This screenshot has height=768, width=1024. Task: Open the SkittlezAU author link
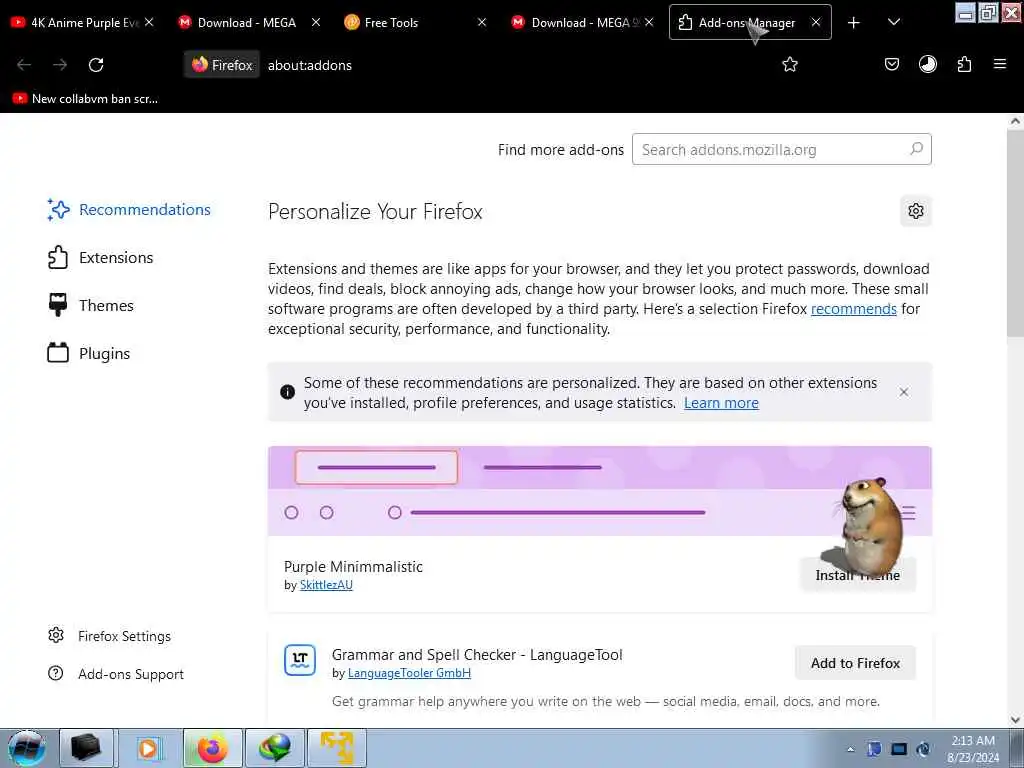pos(326,585)
